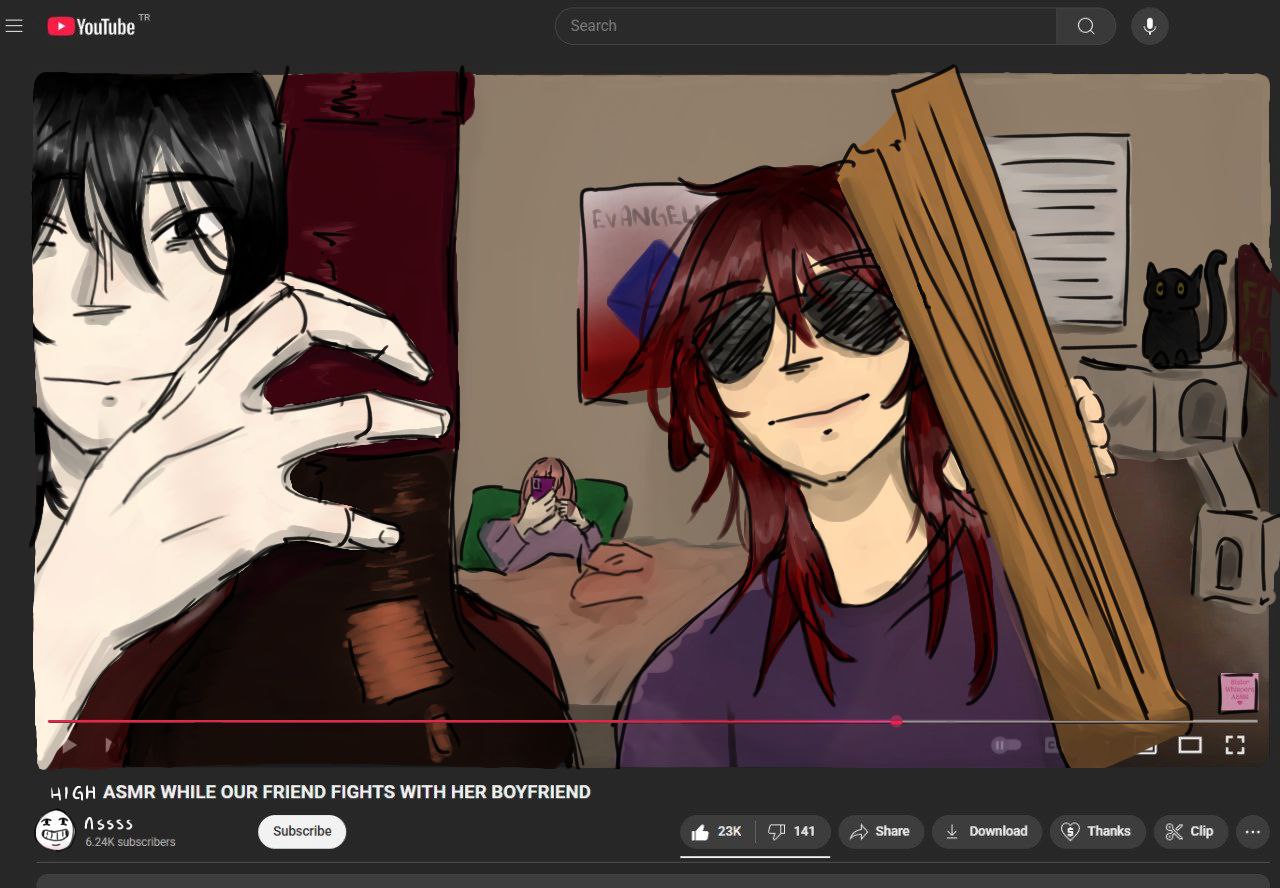Click the channel name link

109,823
